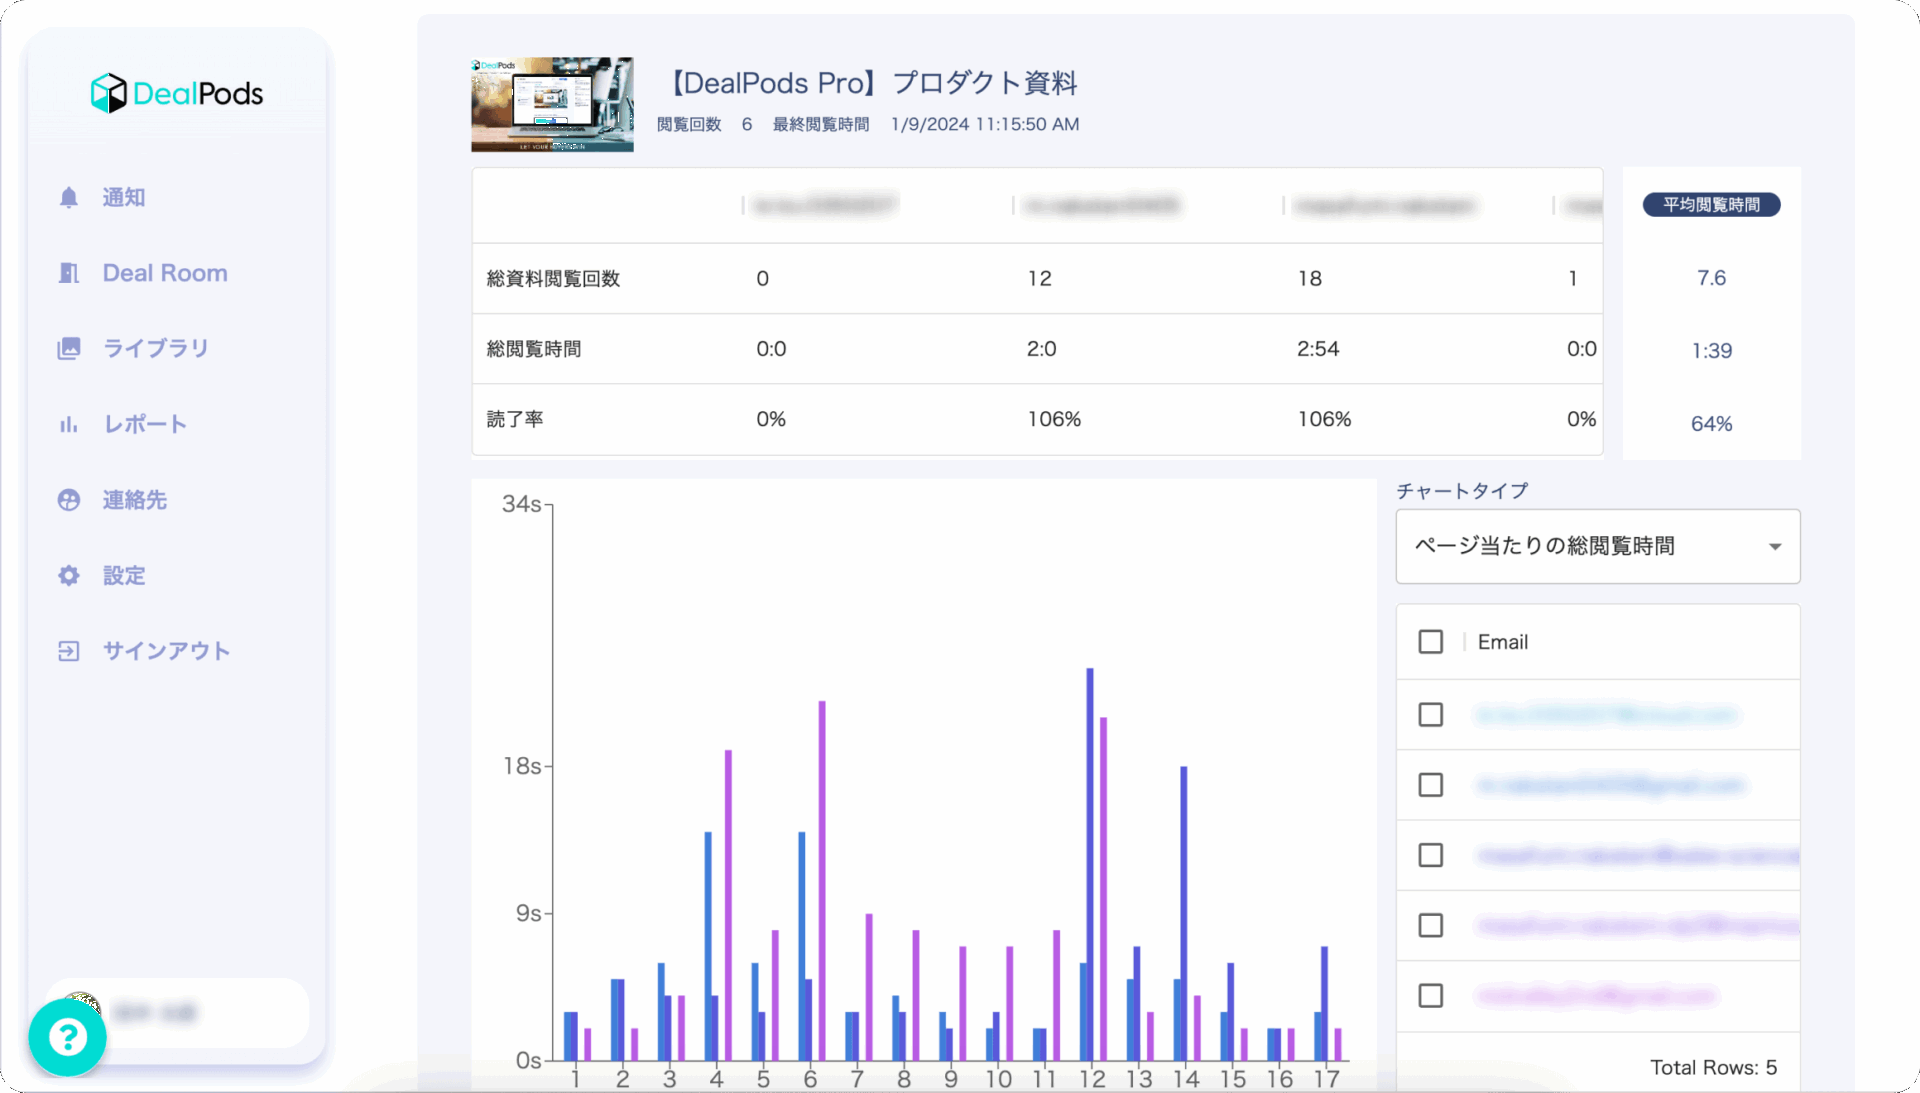
Task: Go to Deal Room page
Action: tap(165, 273)
